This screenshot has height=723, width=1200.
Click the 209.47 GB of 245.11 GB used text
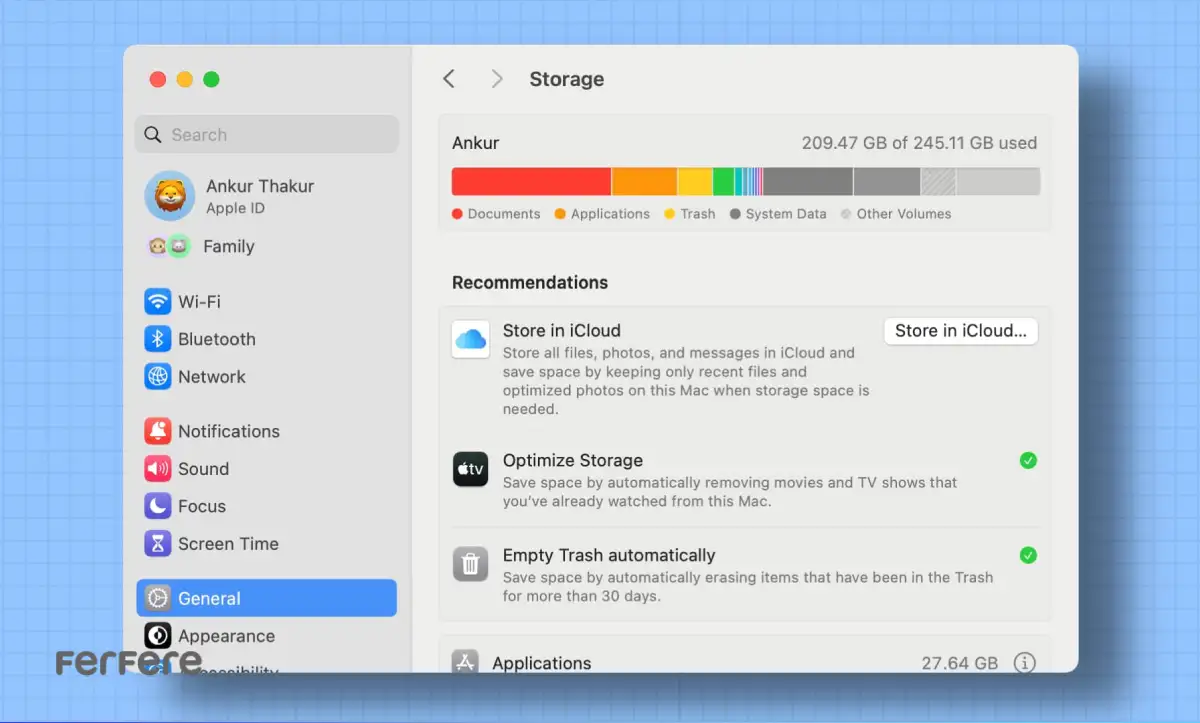pyautogui.click(x=919, y=143)
